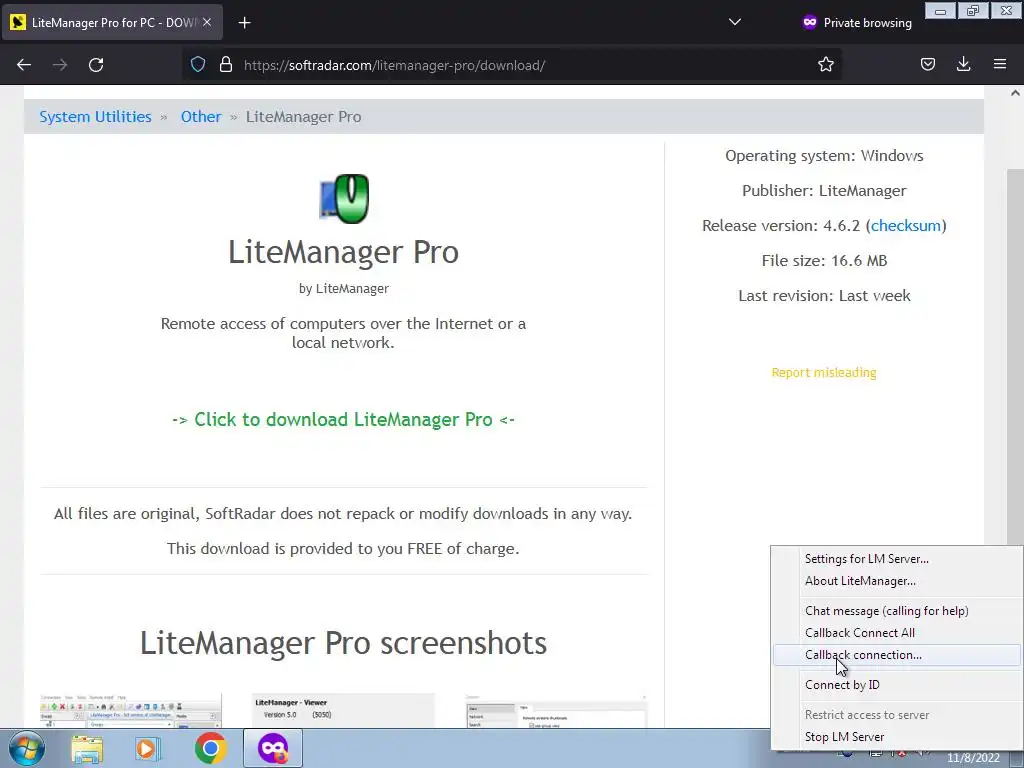Click the checksum link
The height and width of the screenshot is (768, 1024).
[906, 225]
